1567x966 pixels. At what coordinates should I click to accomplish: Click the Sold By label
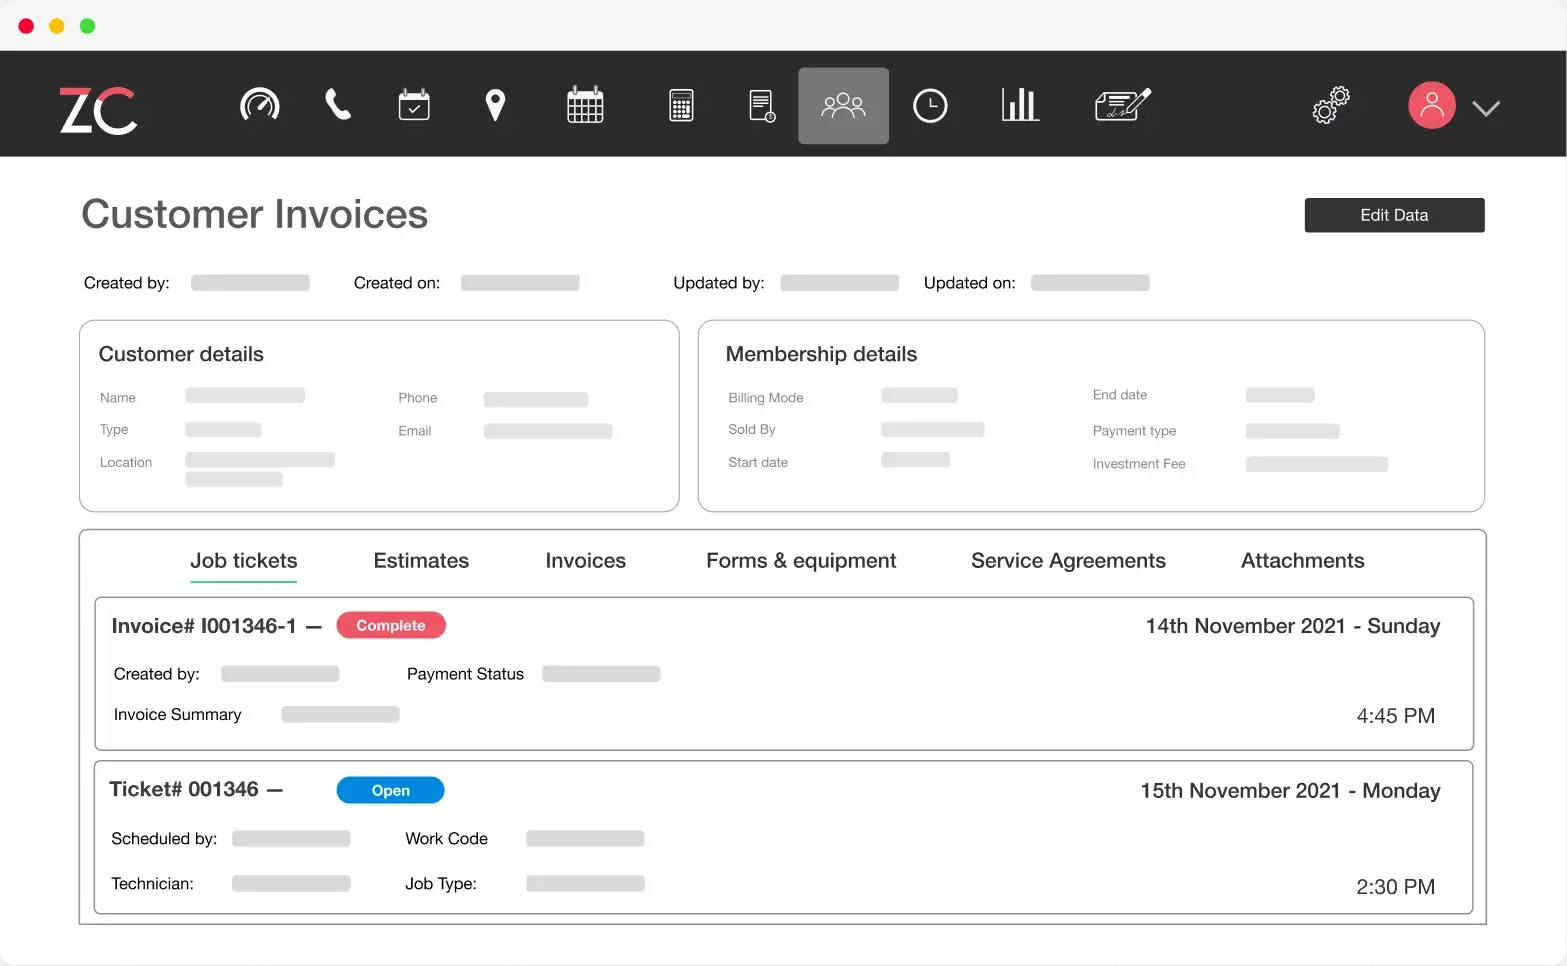pyautogui.click(x=752, y=429)
